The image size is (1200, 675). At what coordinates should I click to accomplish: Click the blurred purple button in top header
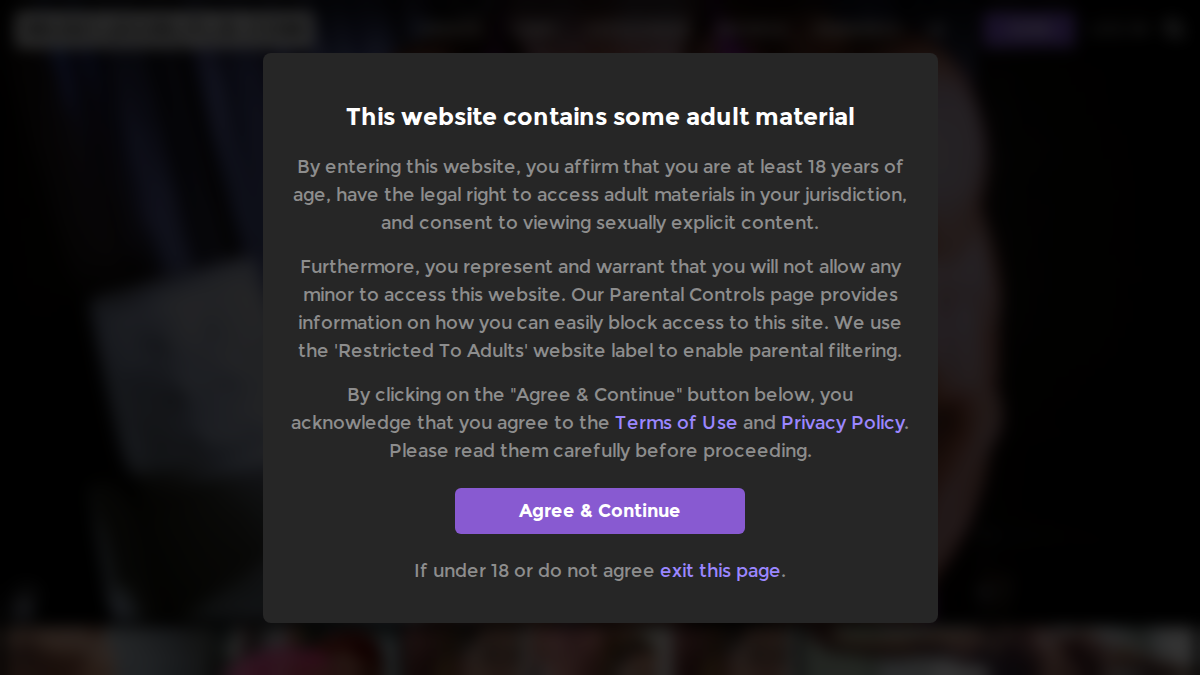[x=1028, y=29]
